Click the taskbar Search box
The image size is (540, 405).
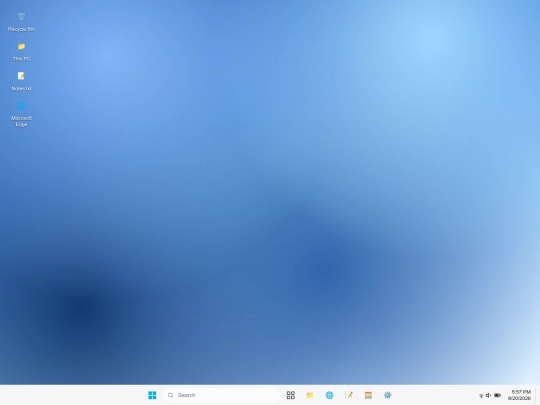click(221, 395)
